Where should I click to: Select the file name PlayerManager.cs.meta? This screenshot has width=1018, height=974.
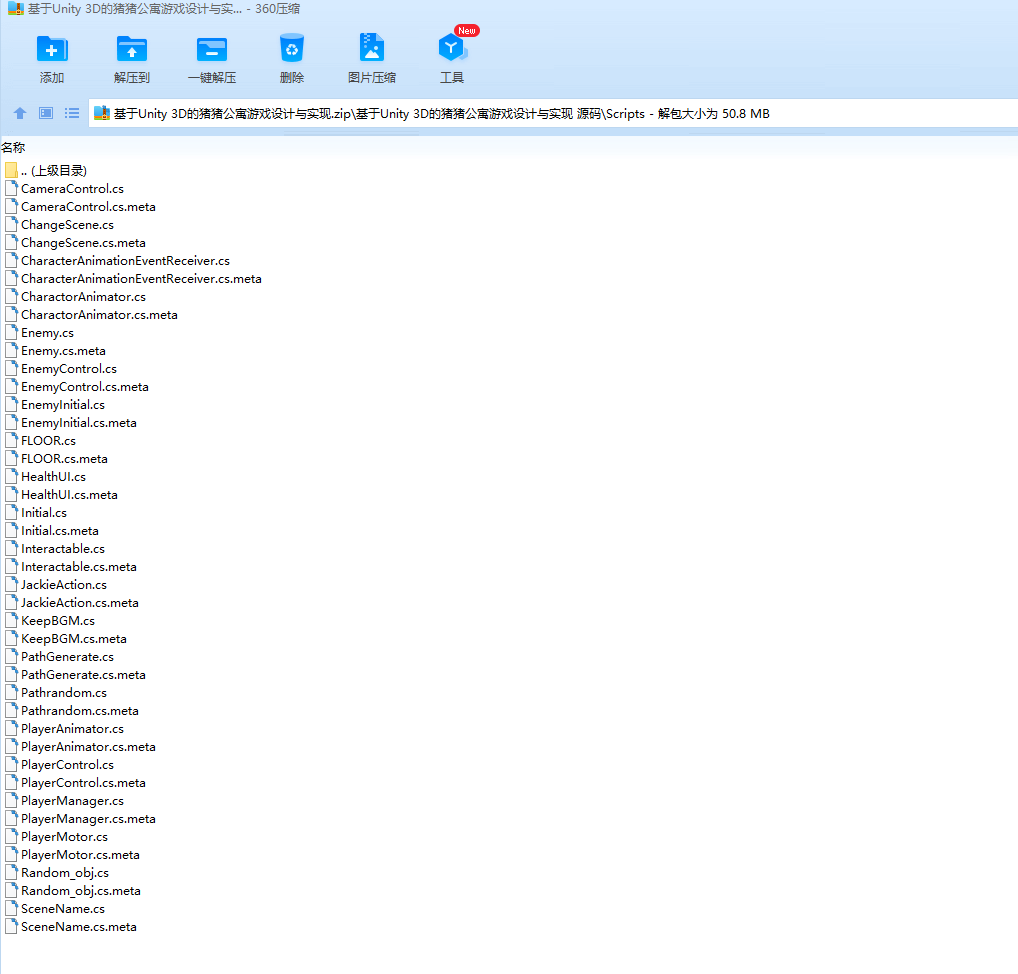(88, 819)
